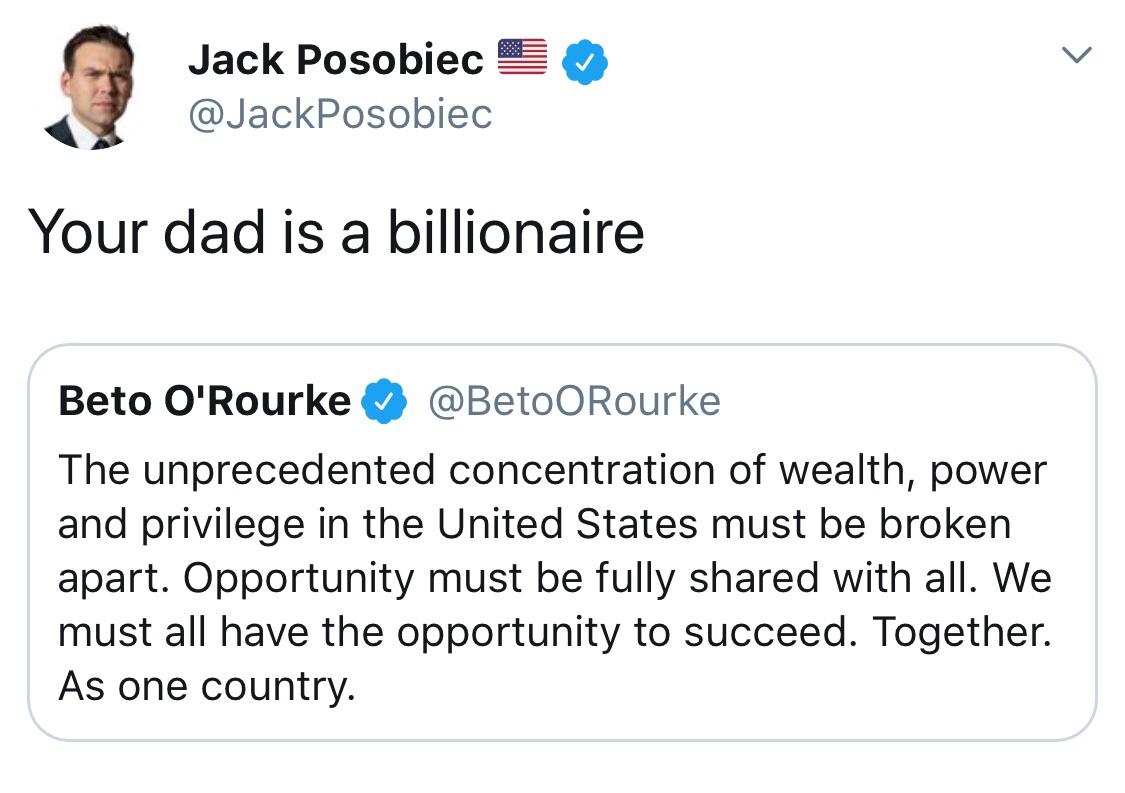The width and height of the screenshot is (1125, 793).
Task: Click "must all have the opportunity" line
Action: (x=339, y=632)
